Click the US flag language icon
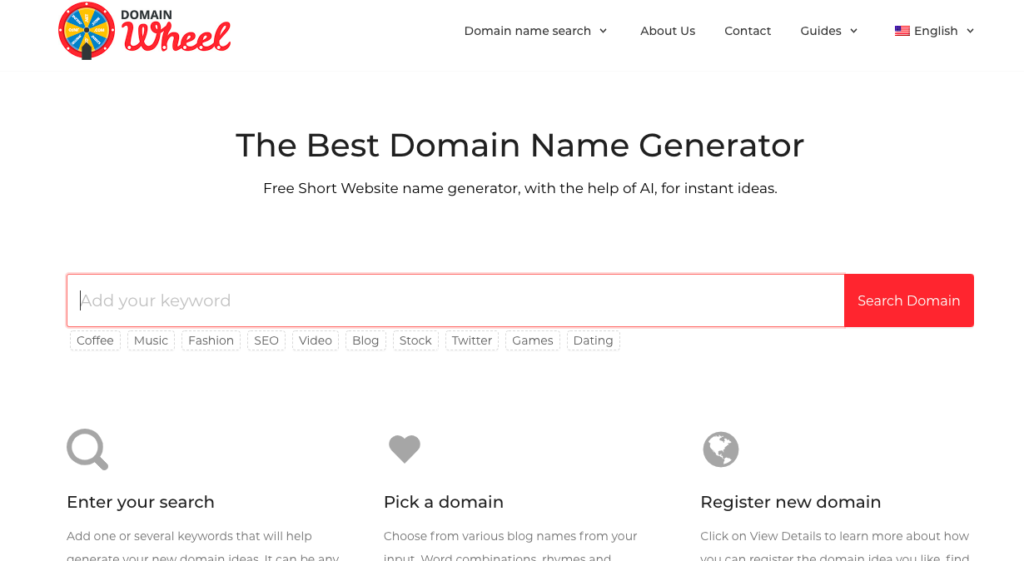 pos(902,31)
